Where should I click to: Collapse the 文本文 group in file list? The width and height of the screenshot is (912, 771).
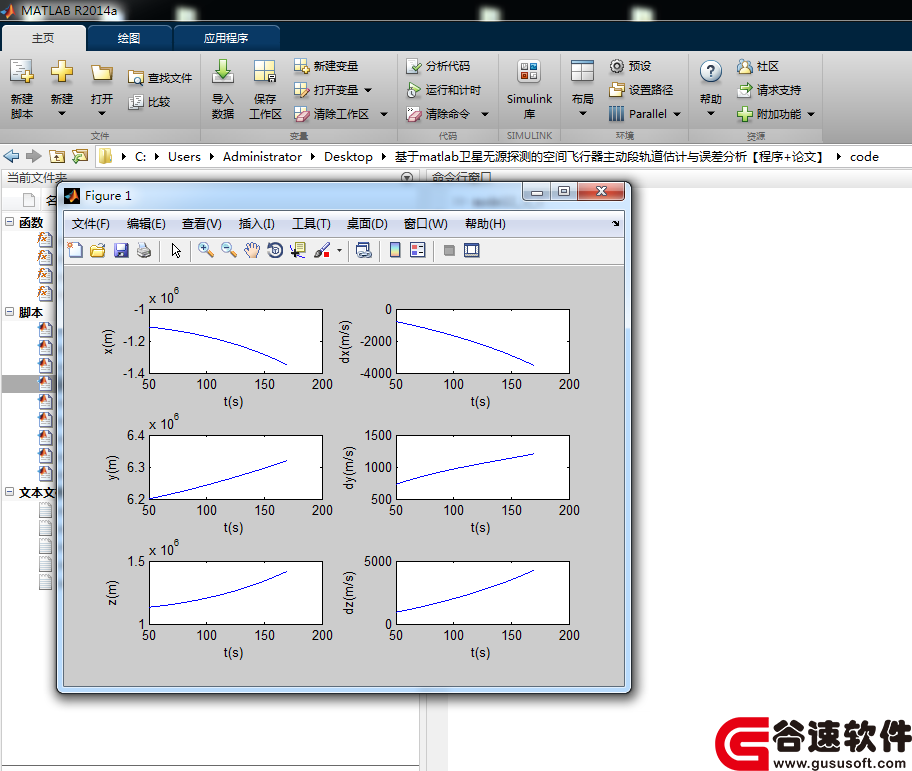[9, 492]
